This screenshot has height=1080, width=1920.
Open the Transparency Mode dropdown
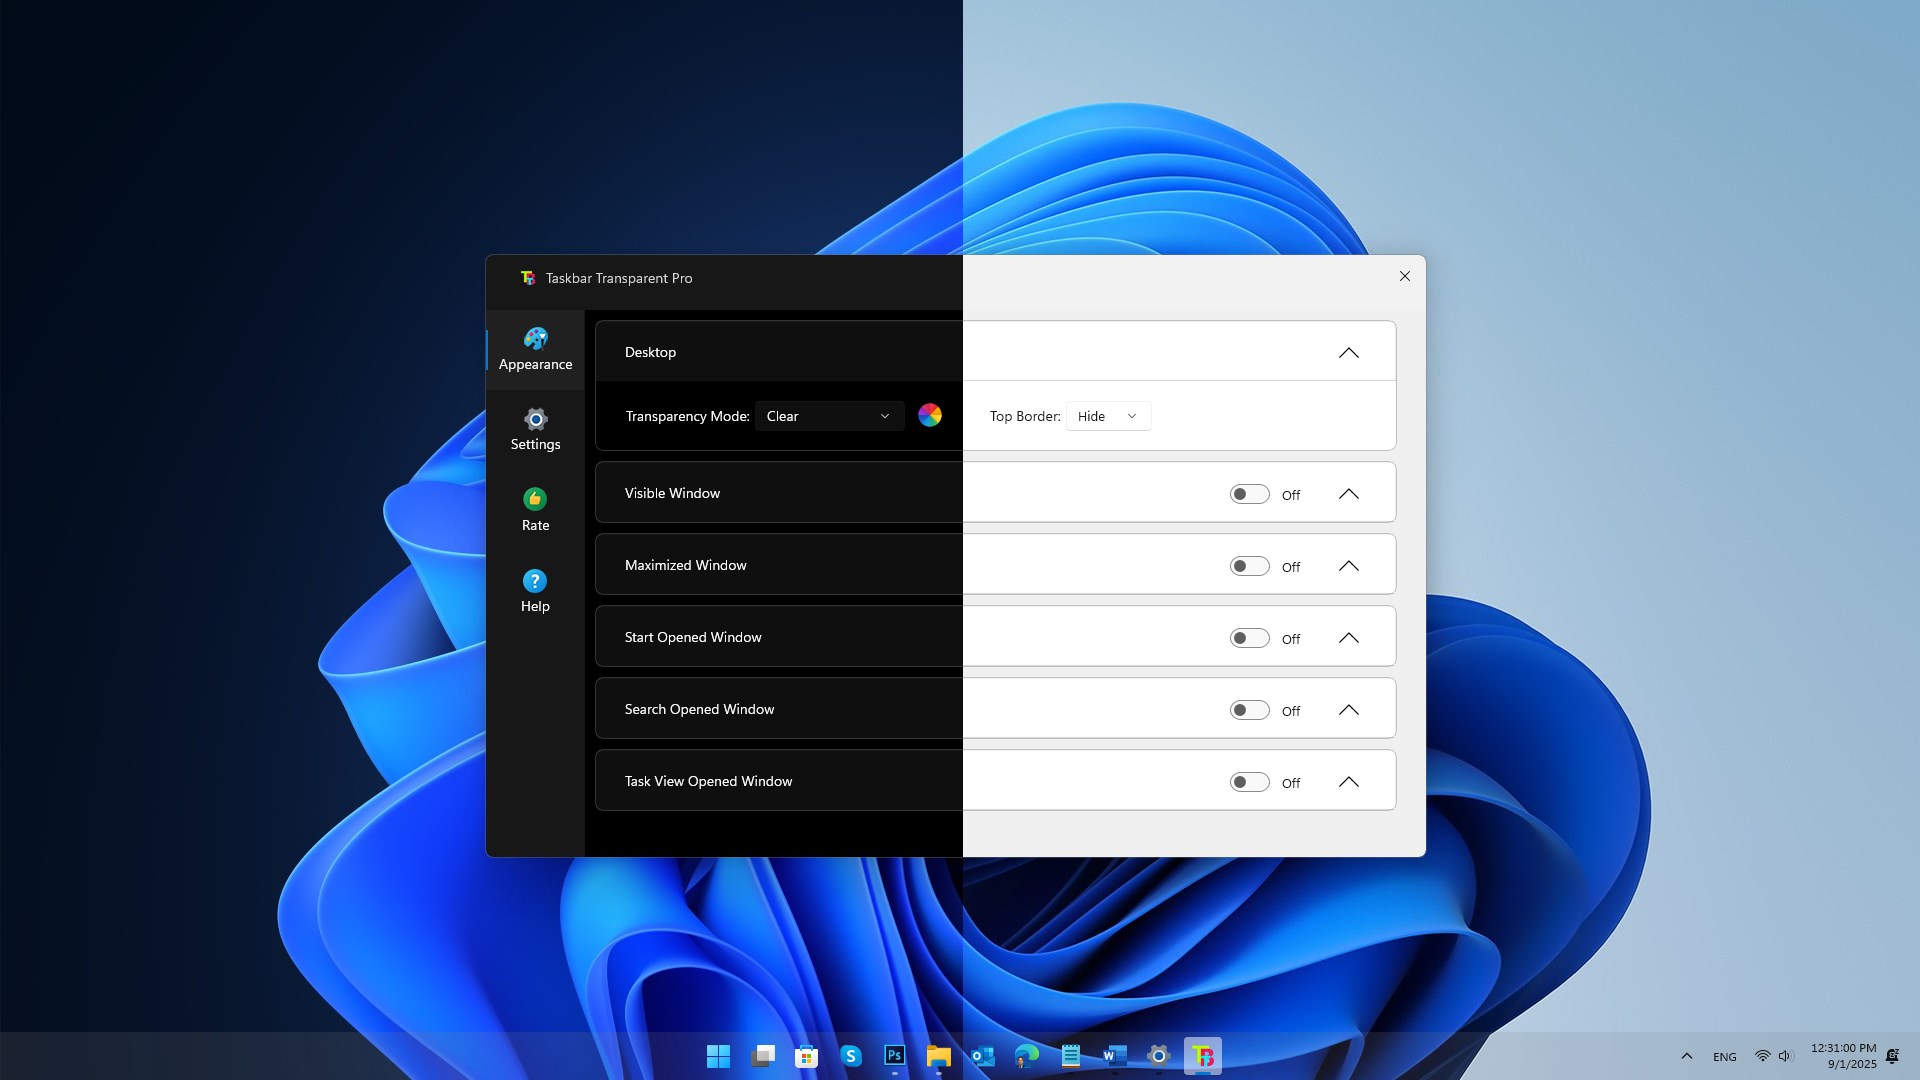pos(829,416)
